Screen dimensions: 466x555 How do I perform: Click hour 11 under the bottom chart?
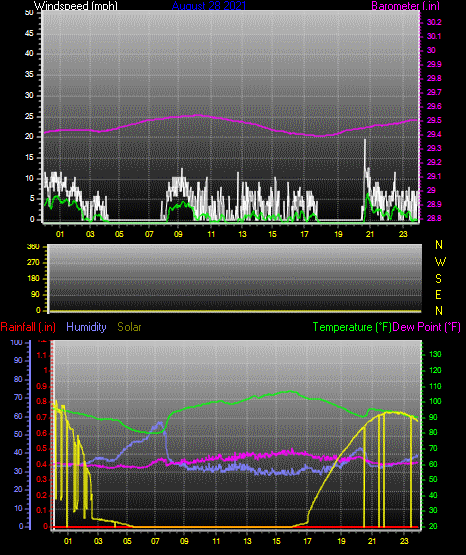click(x=216, y=541)
